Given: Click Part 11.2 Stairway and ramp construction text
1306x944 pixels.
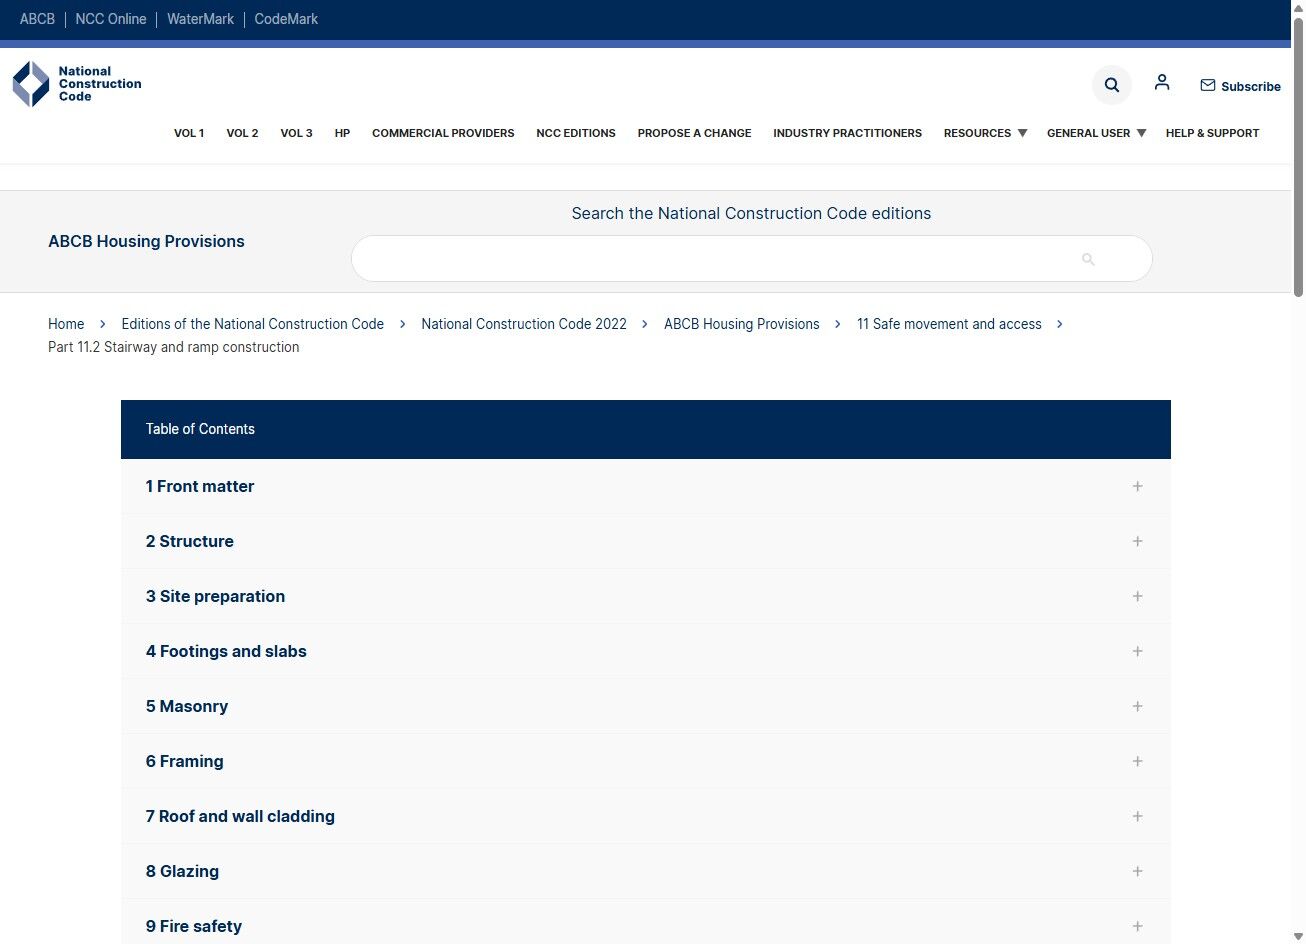Looking at the screenshot, I should click(174, 347).
